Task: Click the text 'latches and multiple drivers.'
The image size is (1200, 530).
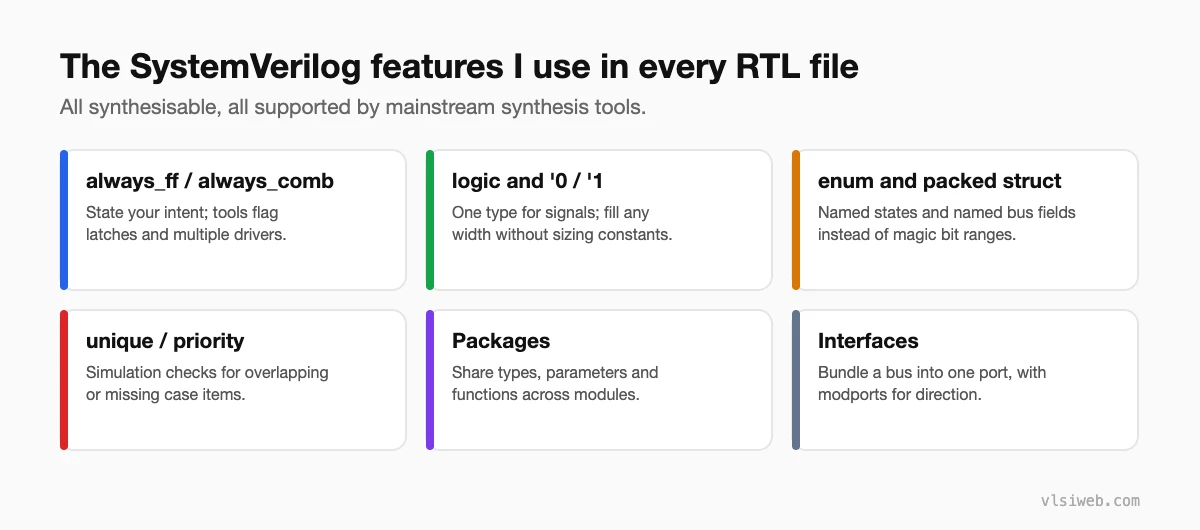Action: click(188, 235)
